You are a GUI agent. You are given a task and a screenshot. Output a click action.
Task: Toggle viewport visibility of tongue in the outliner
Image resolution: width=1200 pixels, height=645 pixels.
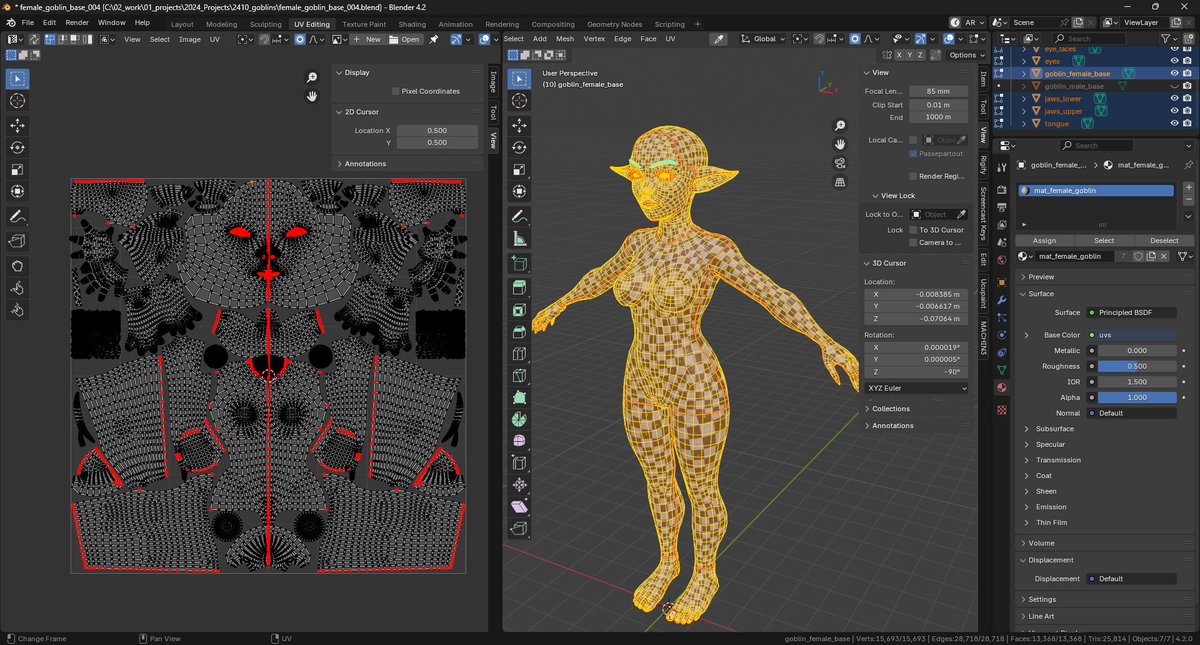(x=1172, y=123)
